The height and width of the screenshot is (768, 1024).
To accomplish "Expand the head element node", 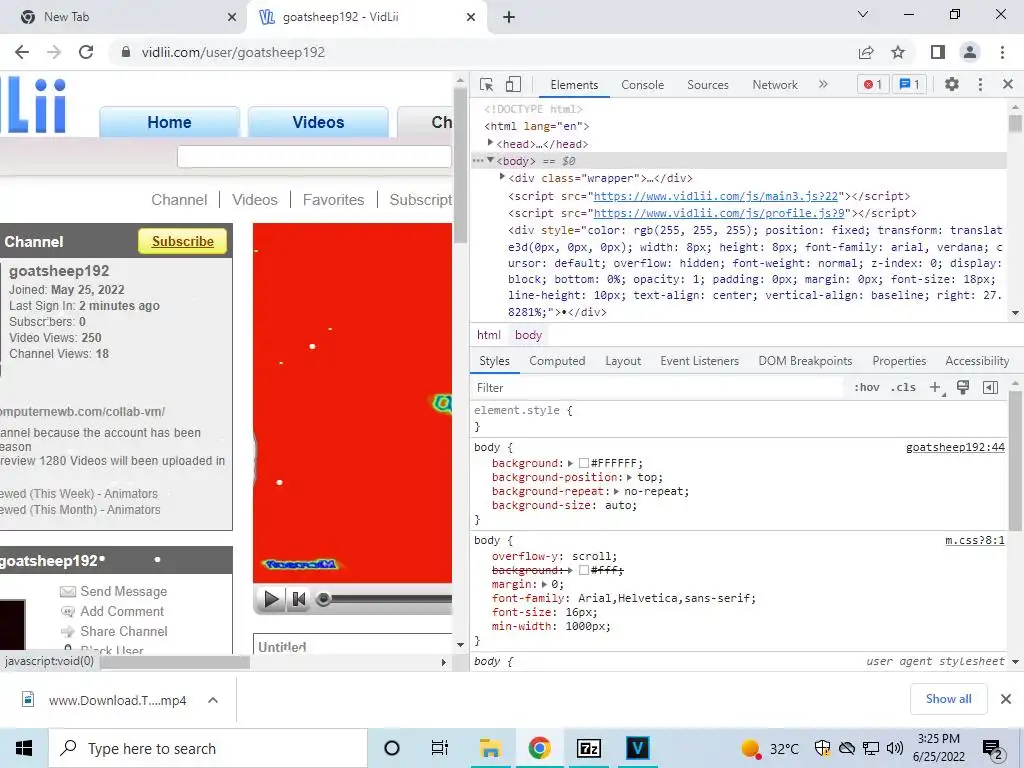I will pyautogui.click(x=490, y=142).
